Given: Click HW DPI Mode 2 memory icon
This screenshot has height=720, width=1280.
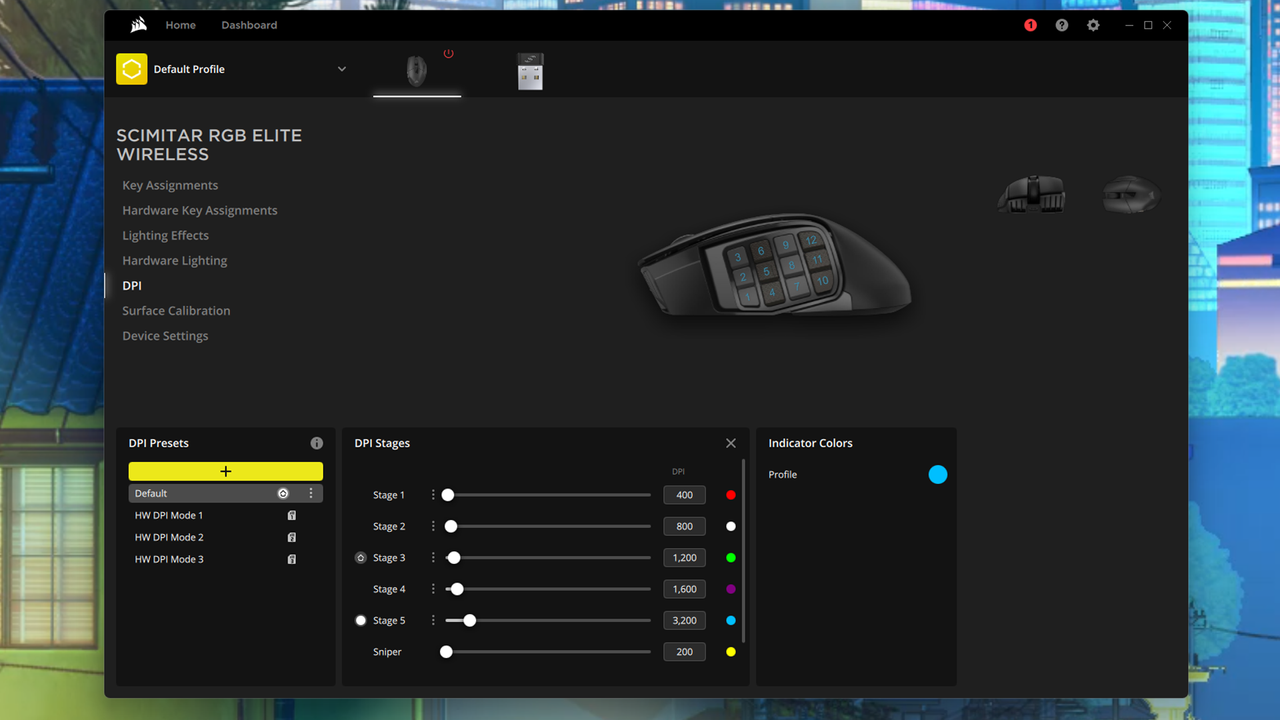Looking at the screenshot, I should pyautogui.click(x=292, y=538).
